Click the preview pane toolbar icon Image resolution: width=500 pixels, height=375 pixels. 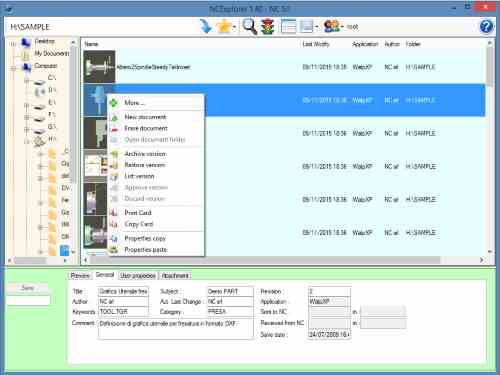[x=306, y=26]
